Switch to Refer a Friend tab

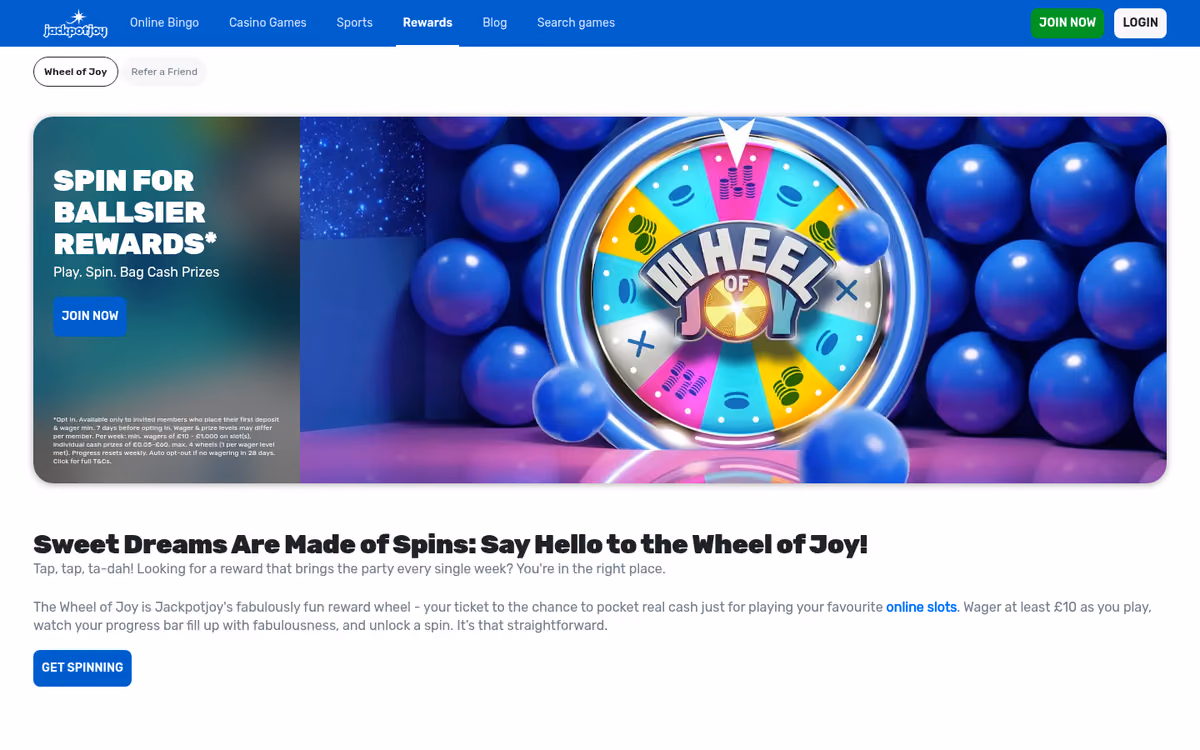click(x=164, y=72)
